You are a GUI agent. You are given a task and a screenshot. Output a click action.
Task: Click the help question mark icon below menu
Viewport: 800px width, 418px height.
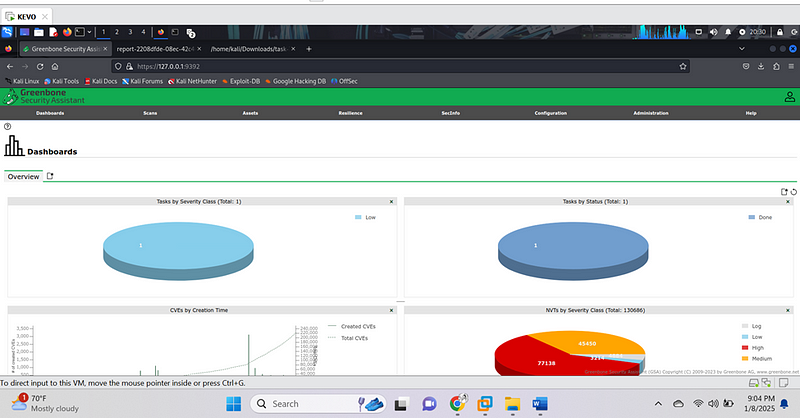[x=7, y=126]
